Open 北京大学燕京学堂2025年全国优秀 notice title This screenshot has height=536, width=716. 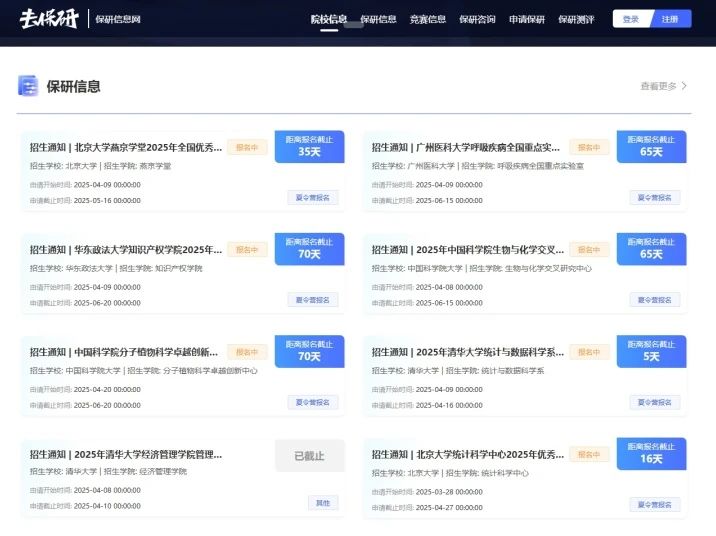tap(126, 147)
